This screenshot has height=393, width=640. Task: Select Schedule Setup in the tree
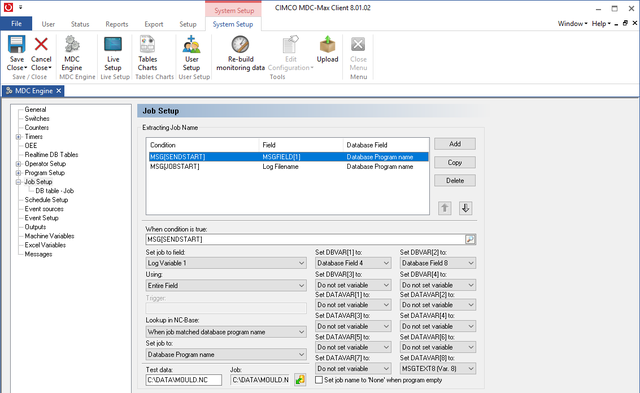(46, 200)
